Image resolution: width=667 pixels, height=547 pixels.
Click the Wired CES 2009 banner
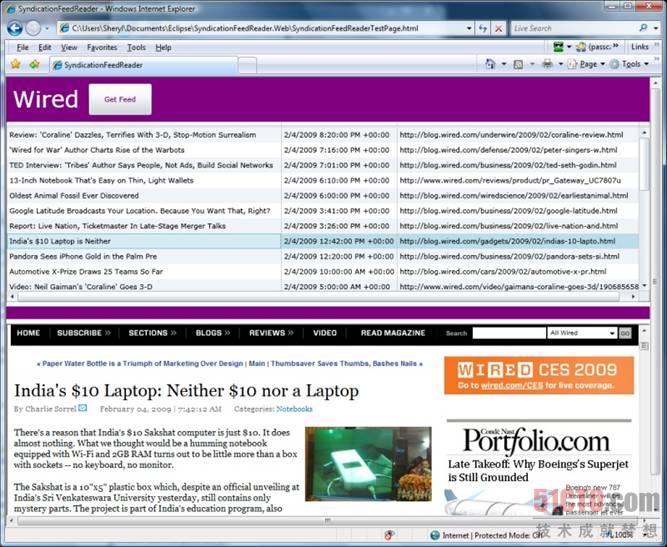tap(539, 375)
